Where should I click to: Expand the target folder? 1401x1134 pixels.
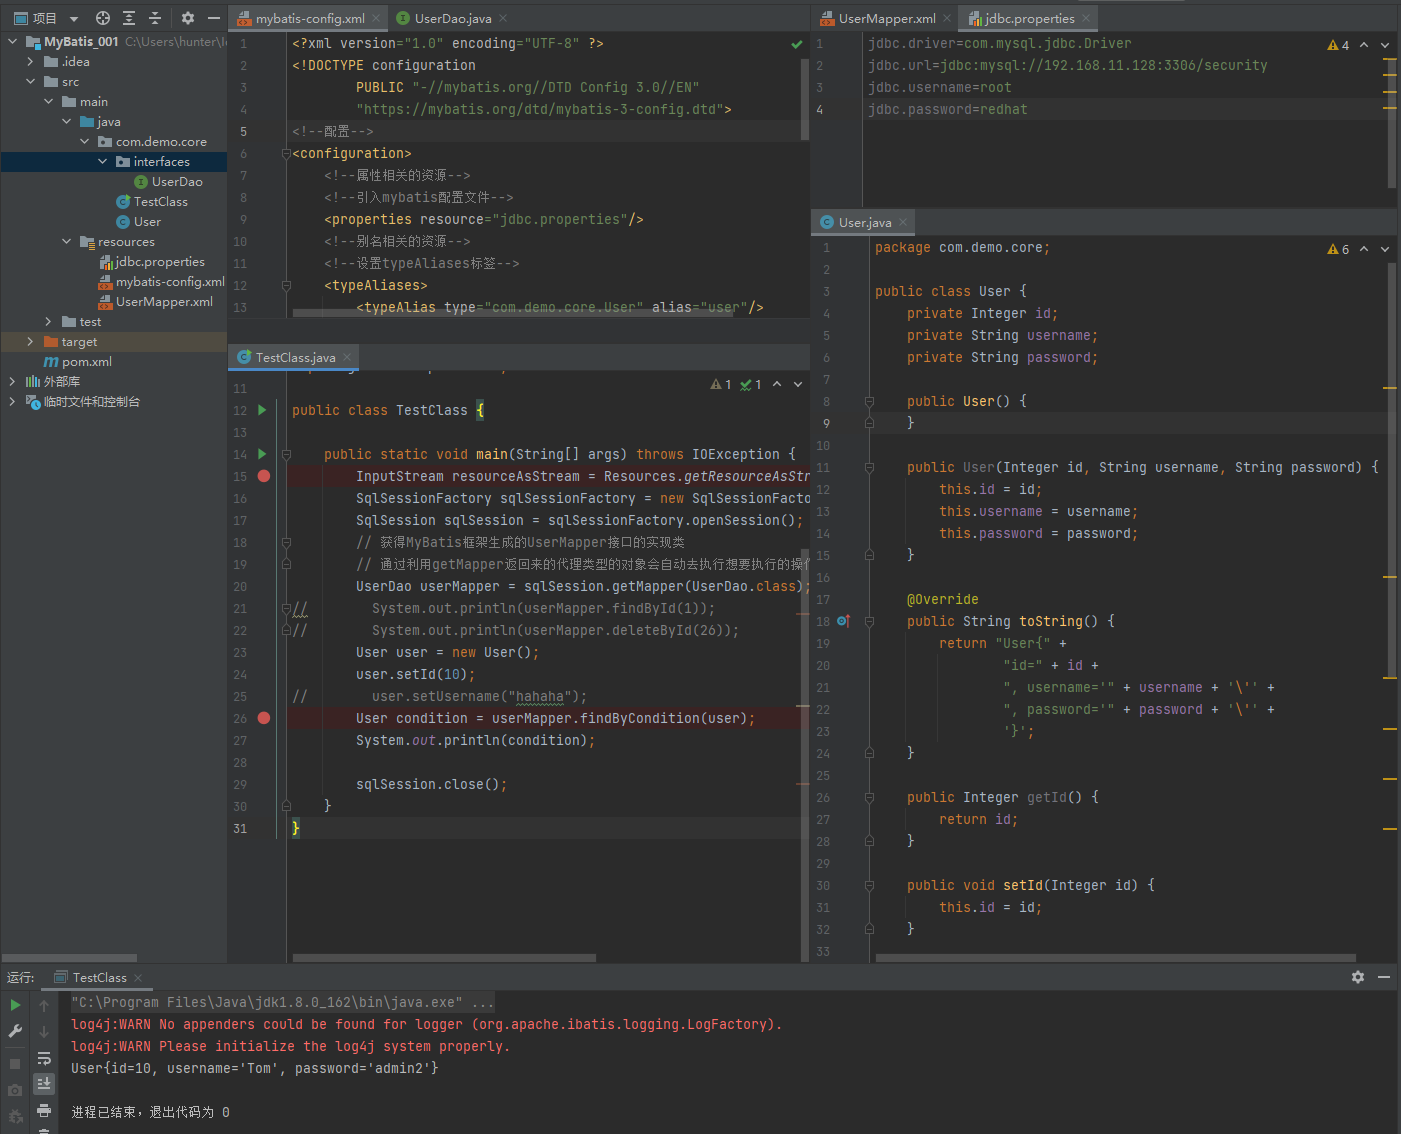pyautogui.click(x=30, y=342)
